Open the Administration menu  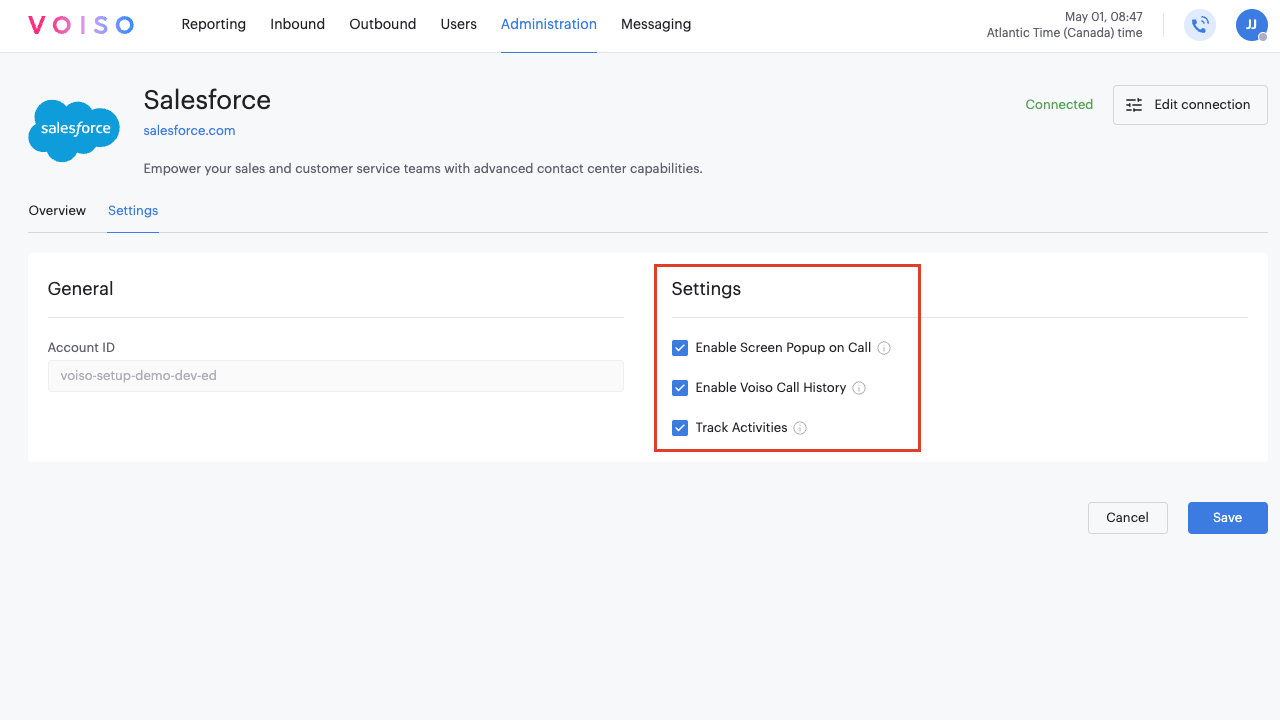point(549,24)
